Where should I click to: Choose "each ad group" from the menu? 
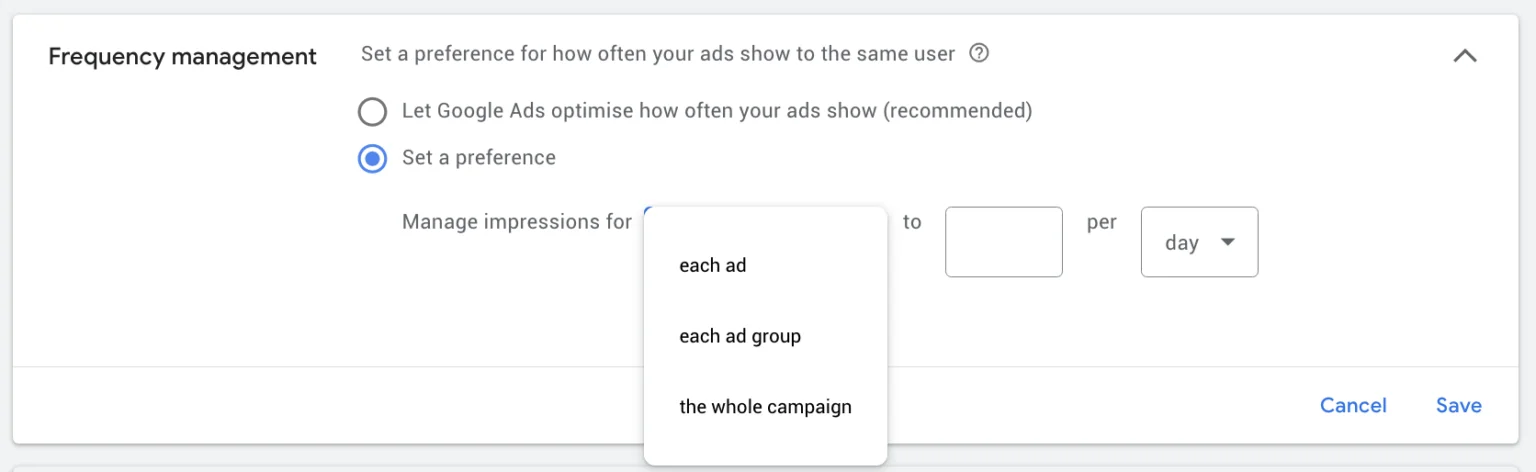click(x=740, y=336)
